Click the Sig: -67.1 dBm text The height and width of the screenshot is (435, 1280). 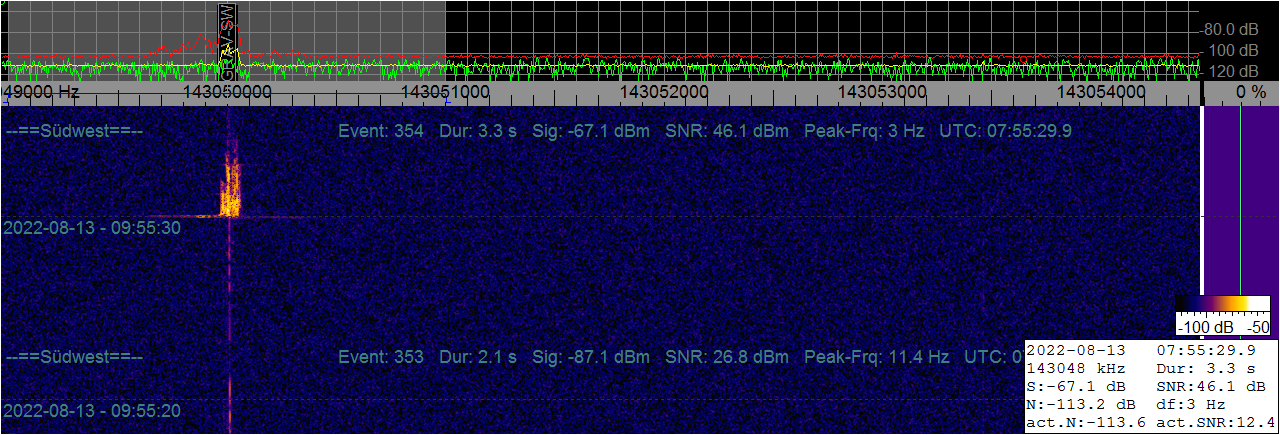click(x=591, y=132)
